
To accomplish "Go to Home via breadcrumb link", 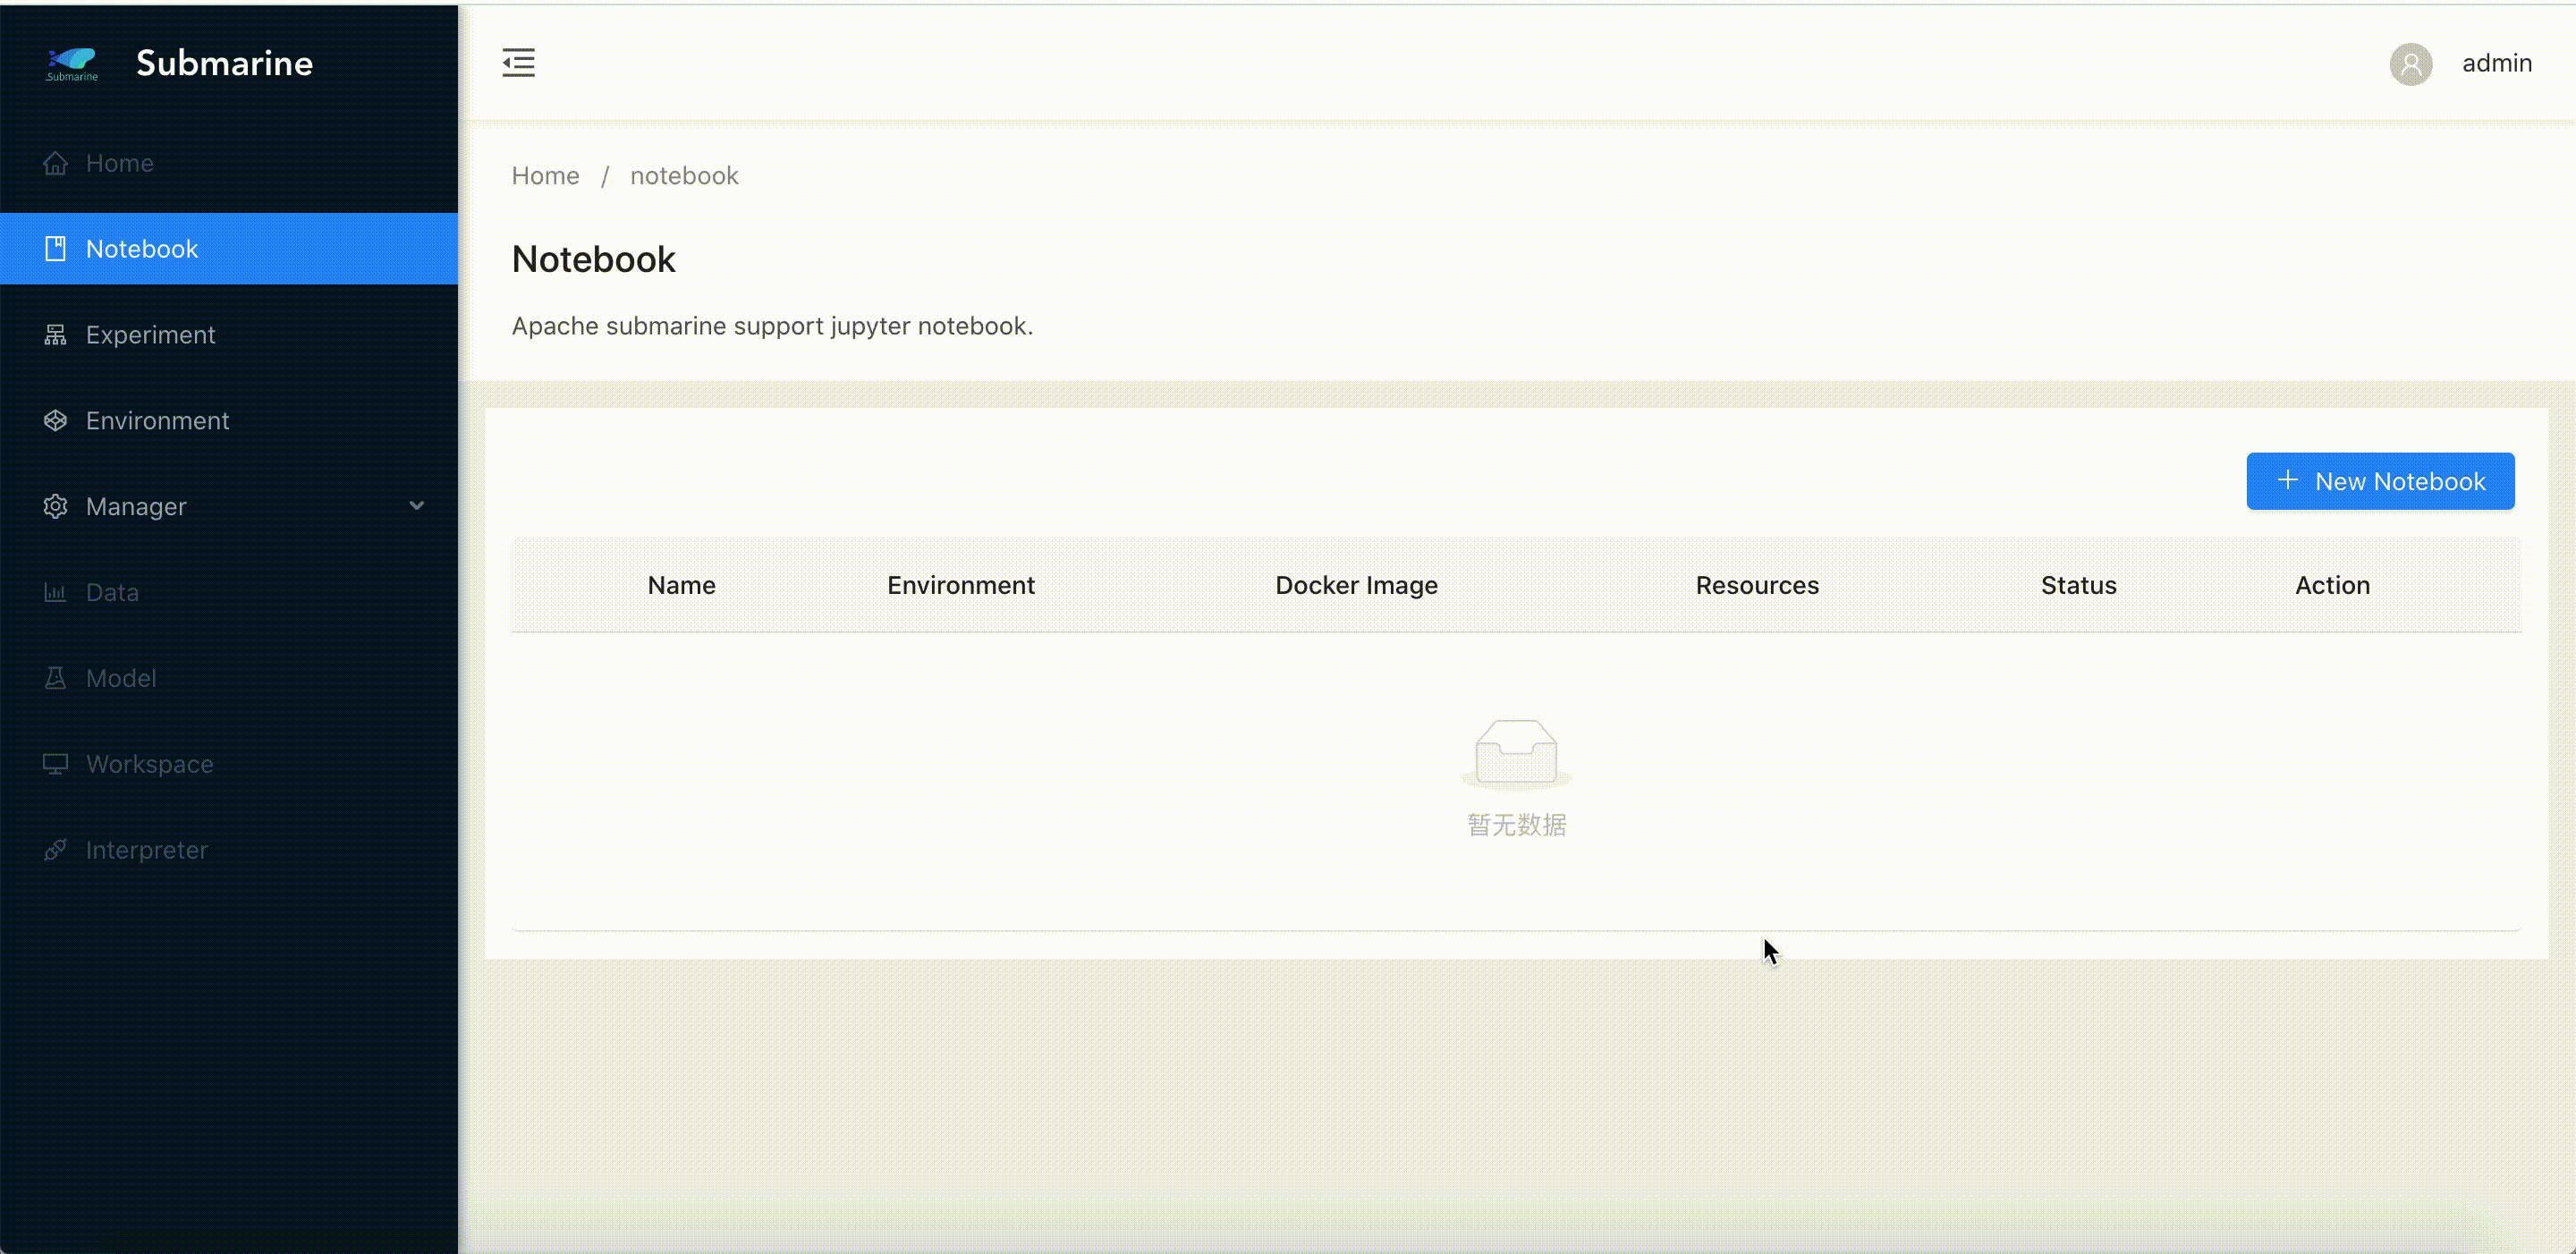I will point(545,176).
